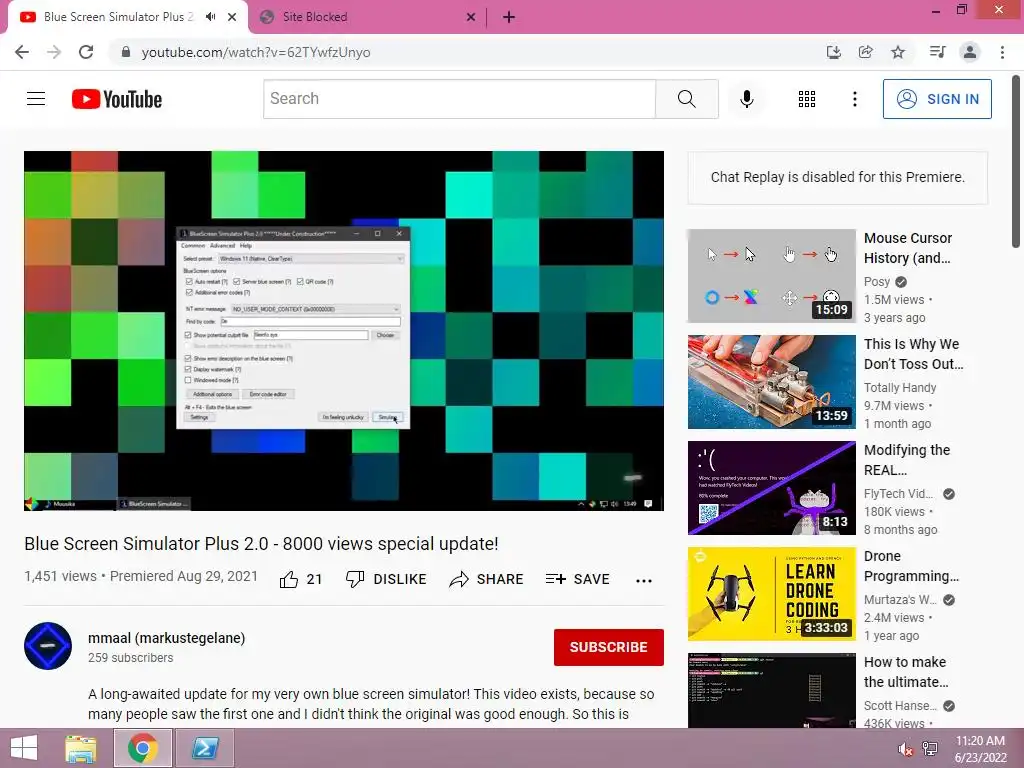Mute the Blue Screen Simulator tab audio
The height and width of the screenshot is (768, 1024).
point(210,17)
